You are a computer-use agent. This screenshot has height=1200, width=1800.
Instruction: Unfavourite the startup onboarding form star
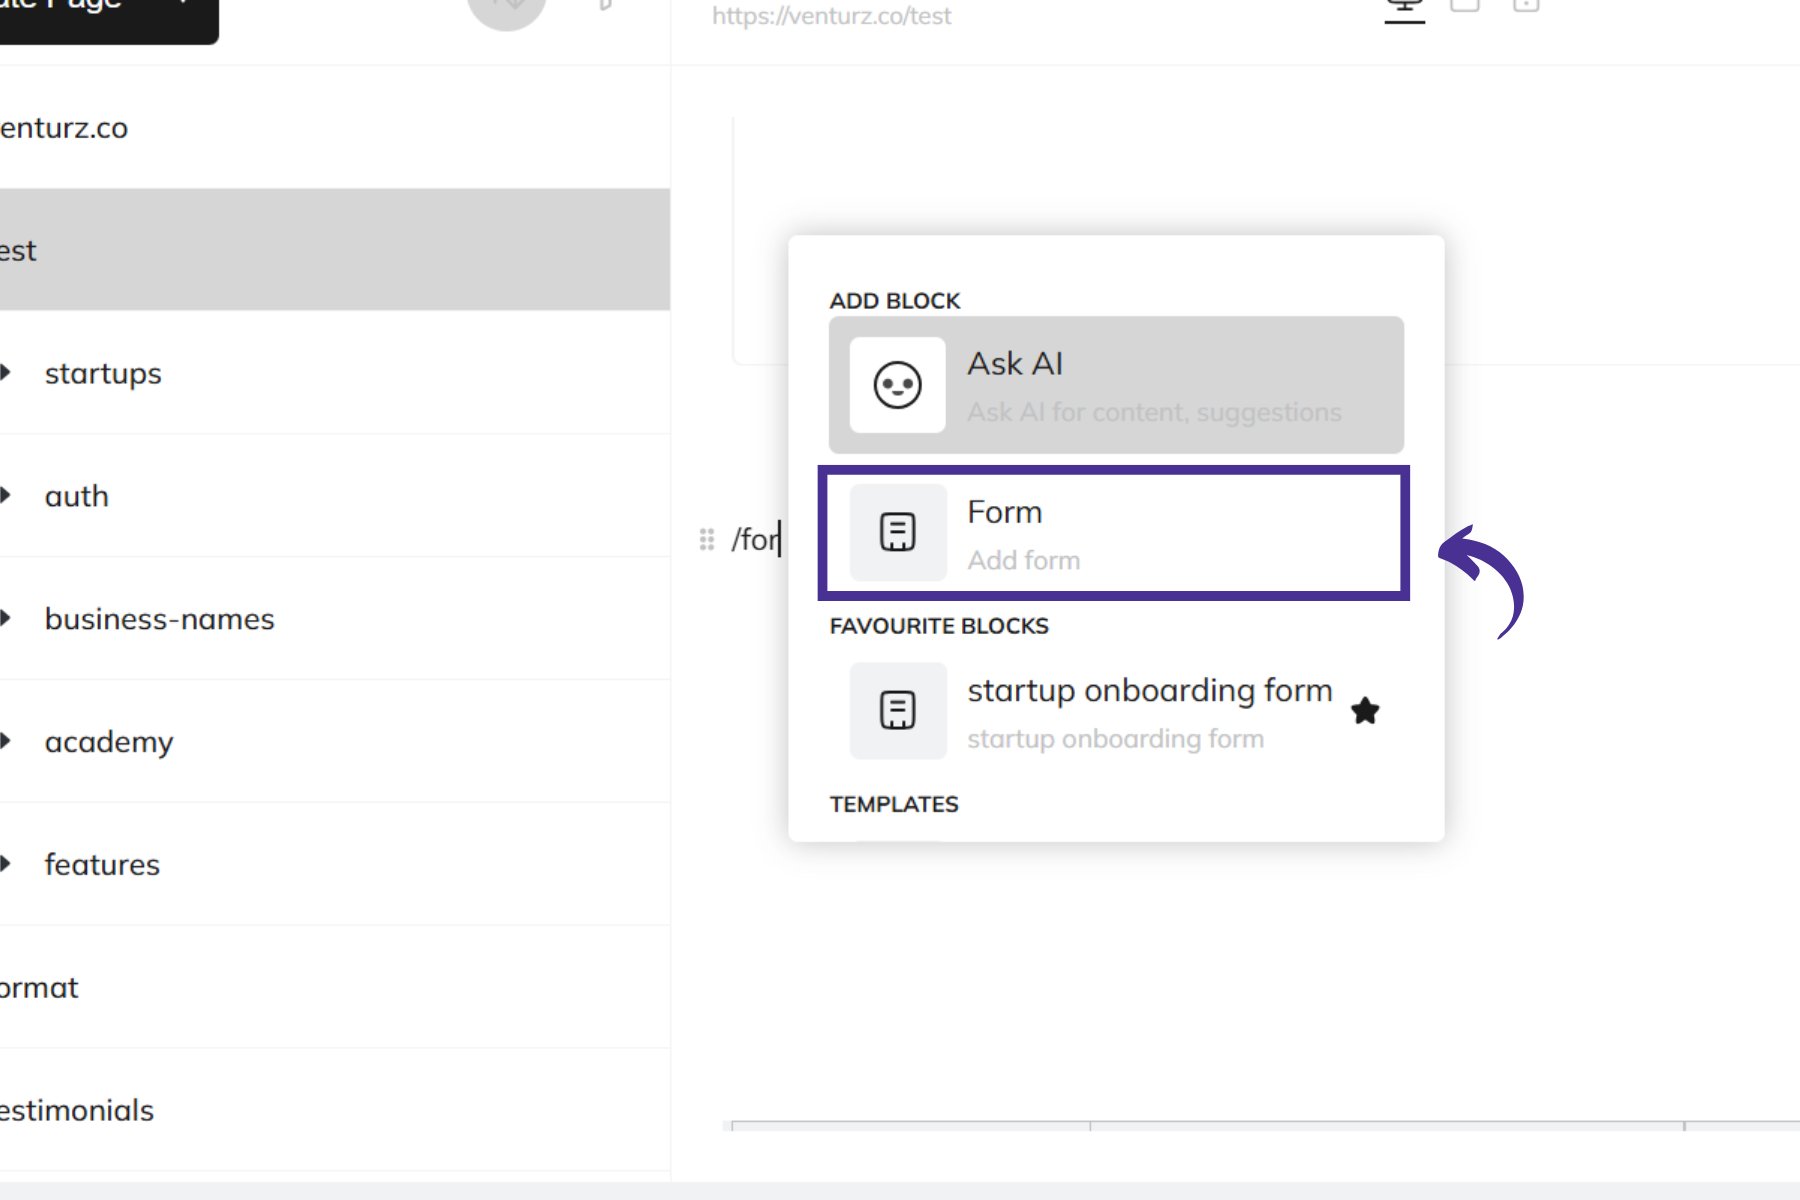[1365, 711]
